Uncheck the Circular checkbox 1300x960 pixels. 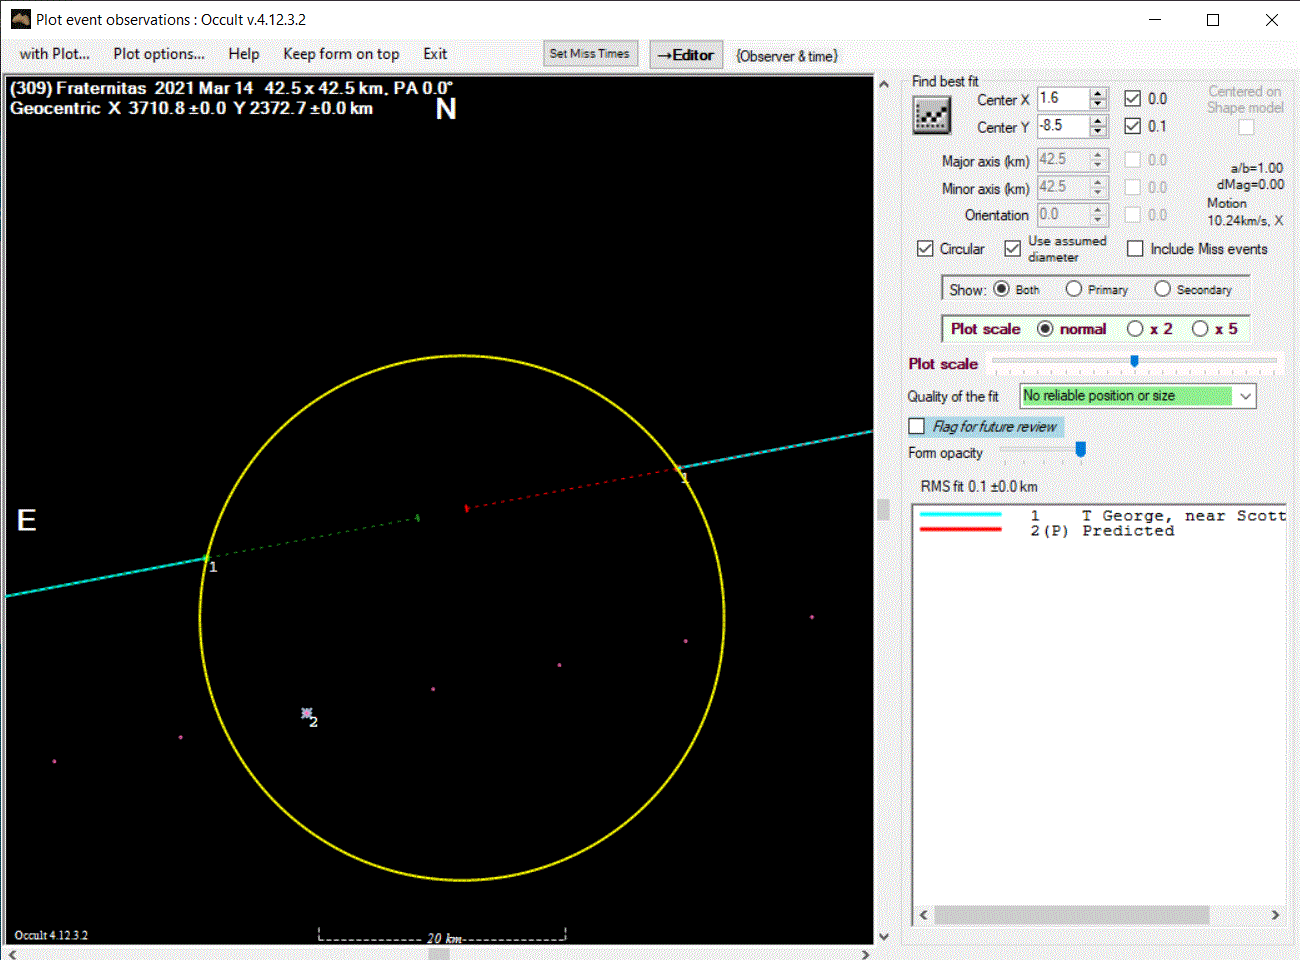[x=925, y=249]
